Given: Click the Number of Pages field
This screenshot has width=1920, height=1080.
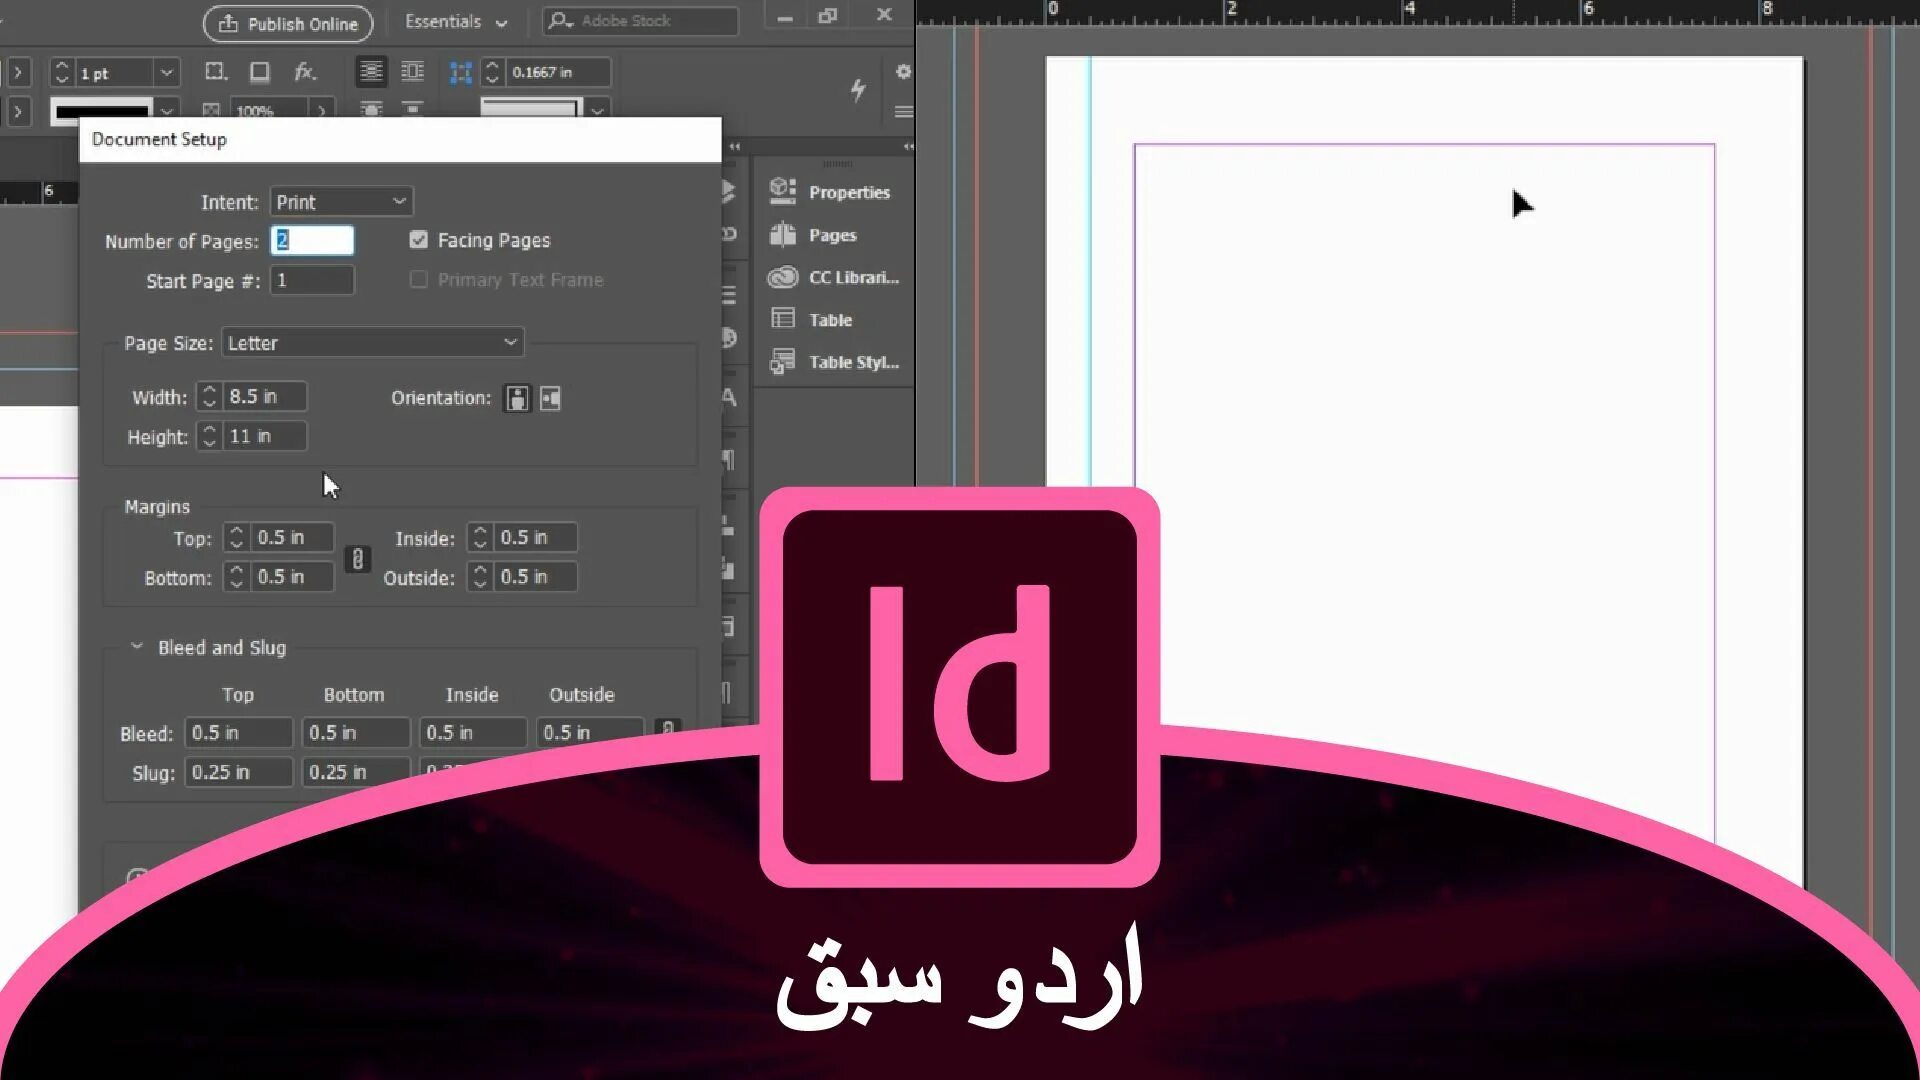Looking at the screenshot, I should pos(312,240).
